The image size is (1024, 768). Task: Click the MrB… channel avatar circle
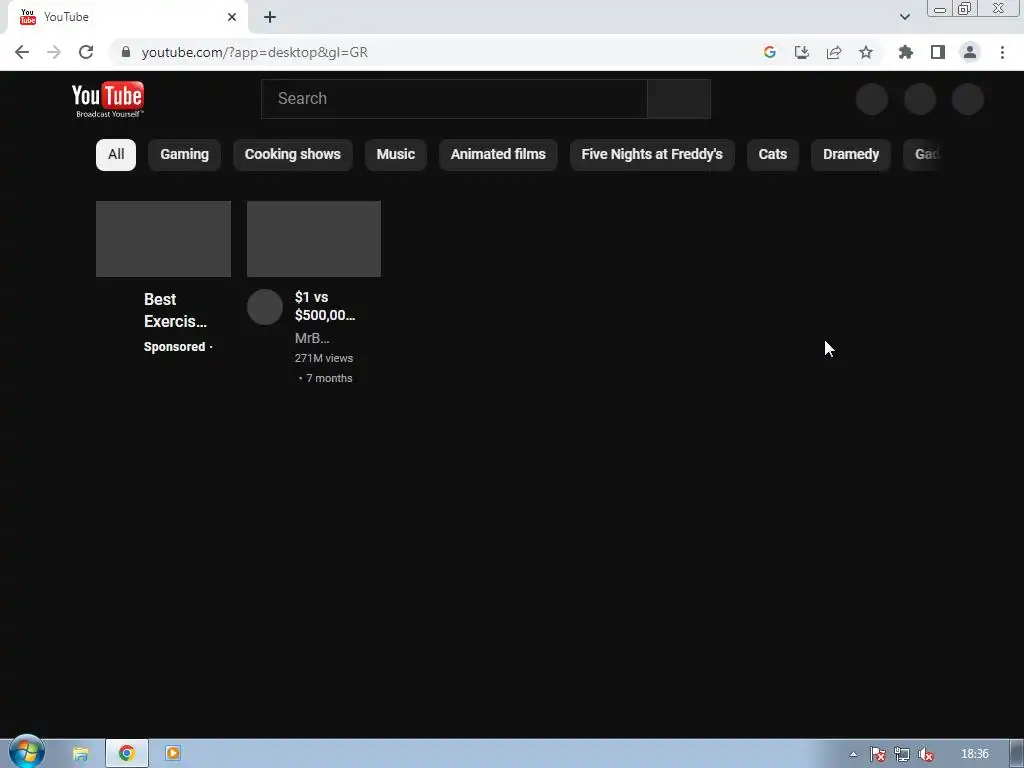tap(264, 307)
